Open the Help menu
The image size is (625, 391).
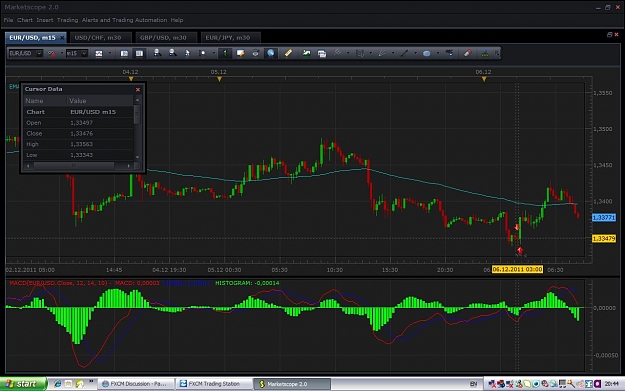[x=177, y=20]
